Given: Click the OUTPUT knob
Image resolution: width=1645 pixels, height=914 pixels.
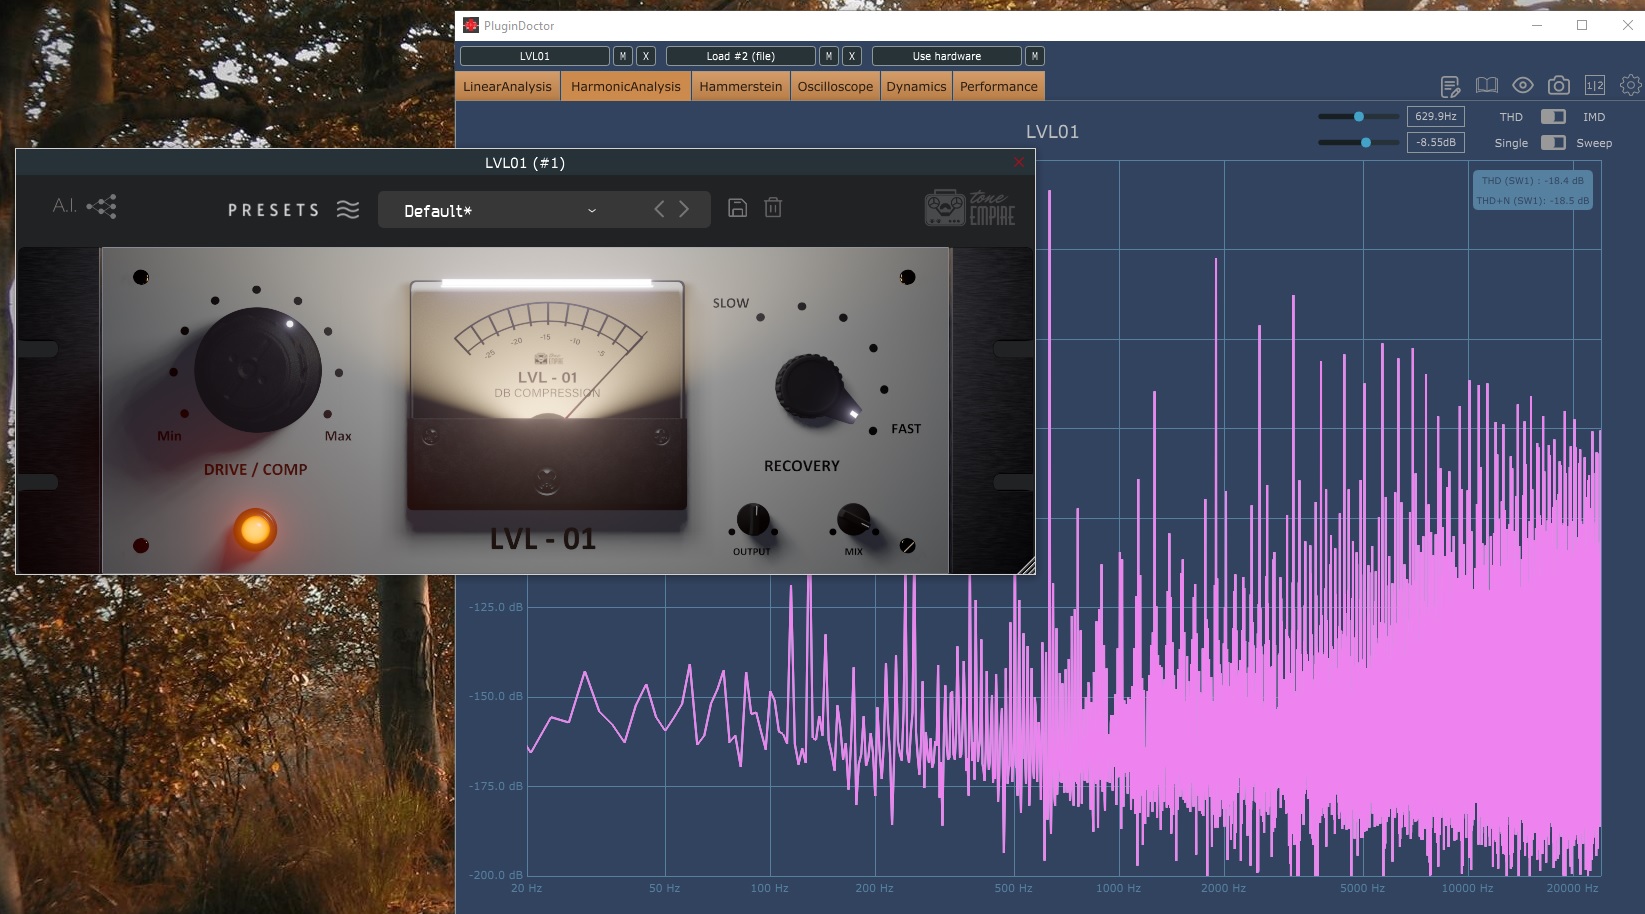Looking at the screenshot, I should pyautogui.click(x=753, y=519).
